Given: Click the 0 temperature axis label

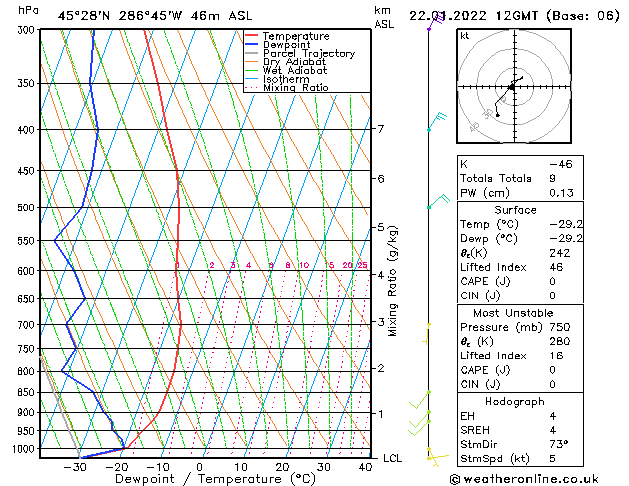Looking at the screenshot, I should (199, 468).
